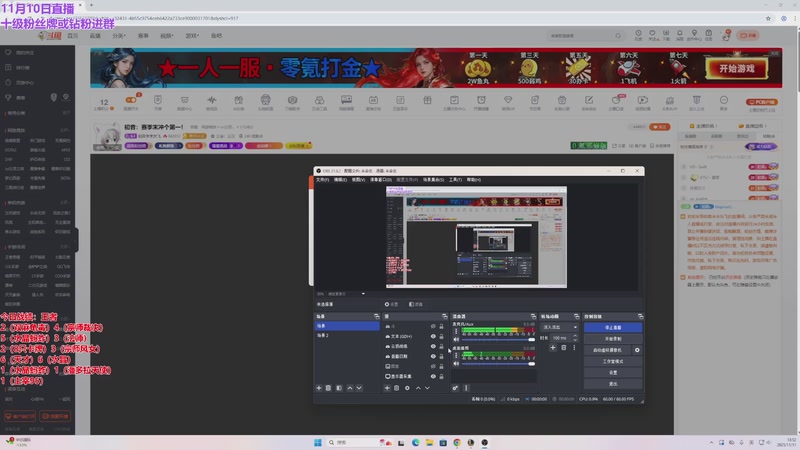Click 开始游戏 on the banner ad
Viewport: 800px width, 450px height.
(737, 69)
